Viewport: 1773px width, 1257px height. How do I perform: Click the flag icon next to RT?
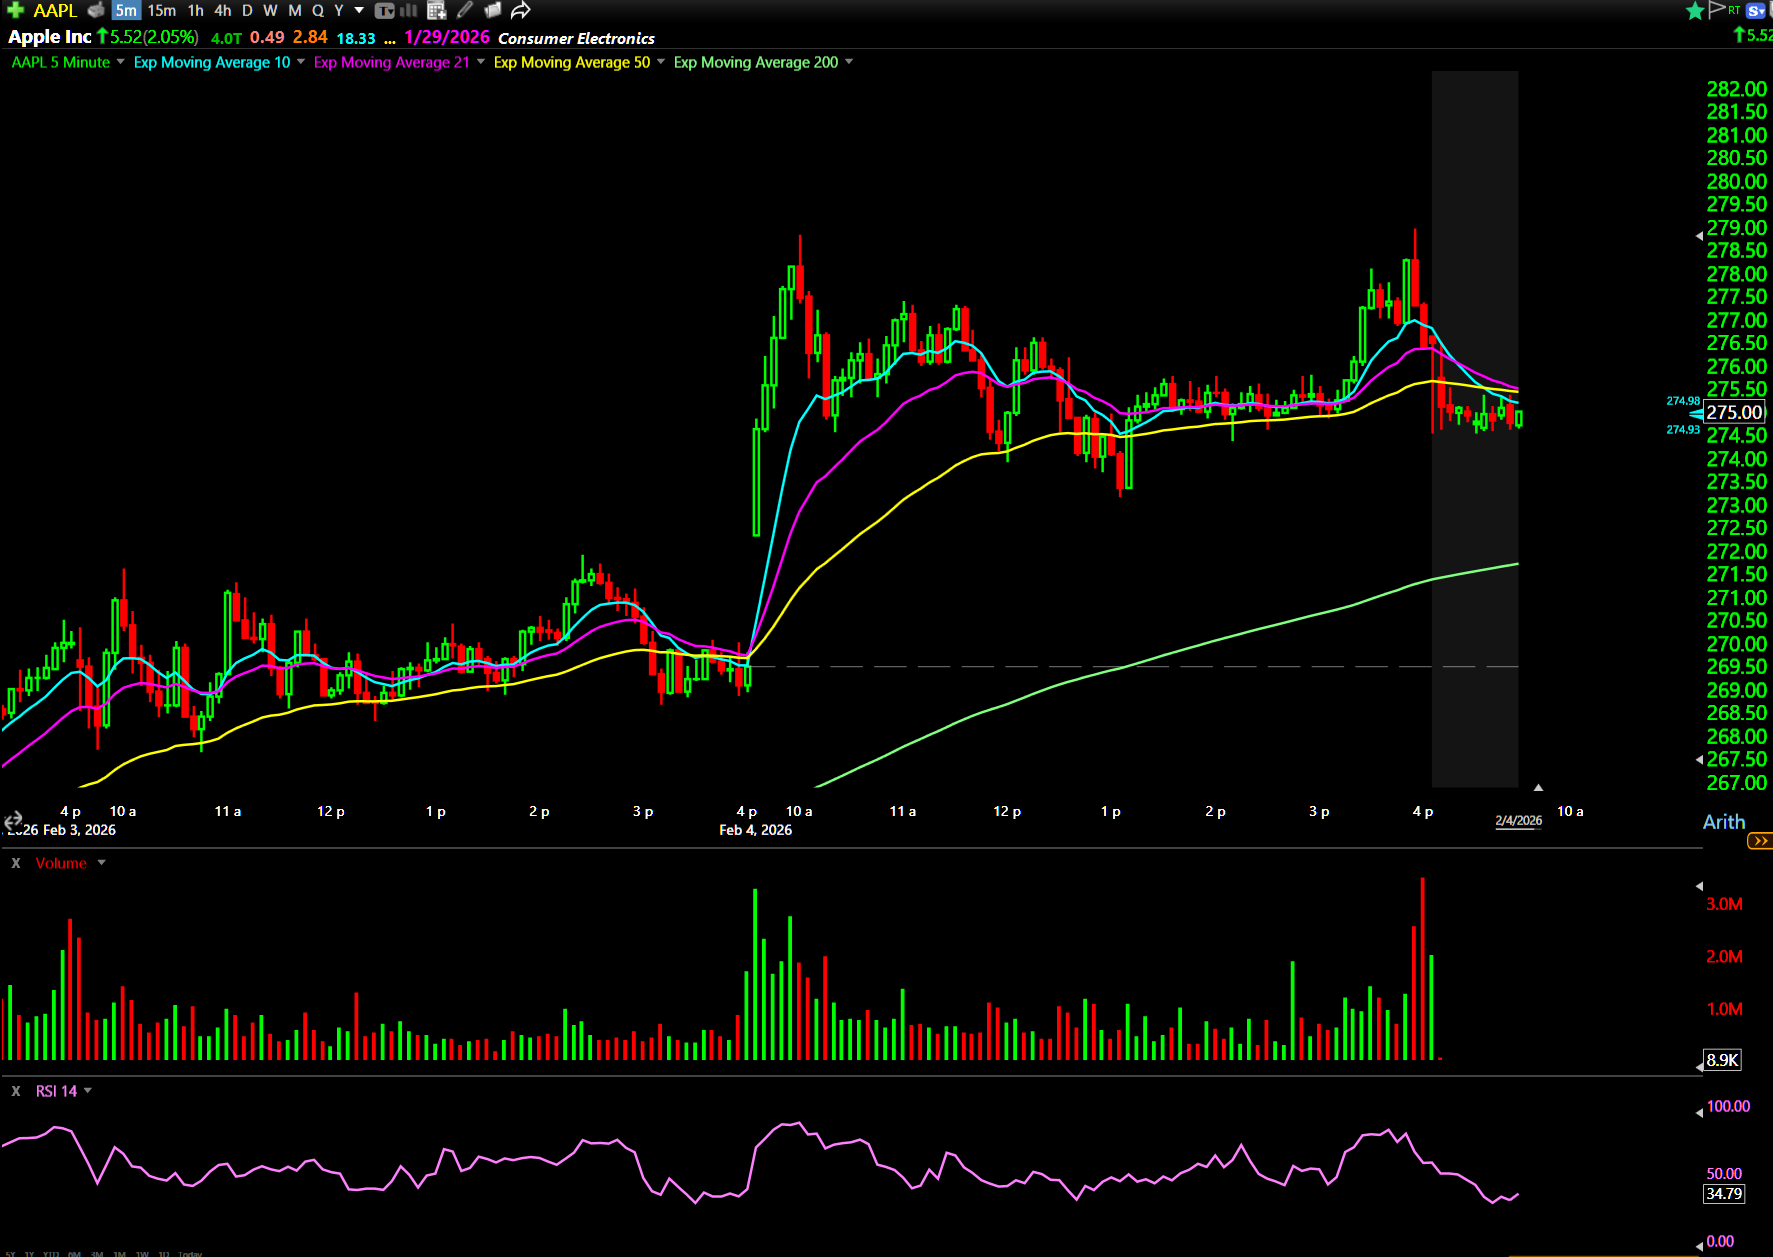coord(1717,10)
